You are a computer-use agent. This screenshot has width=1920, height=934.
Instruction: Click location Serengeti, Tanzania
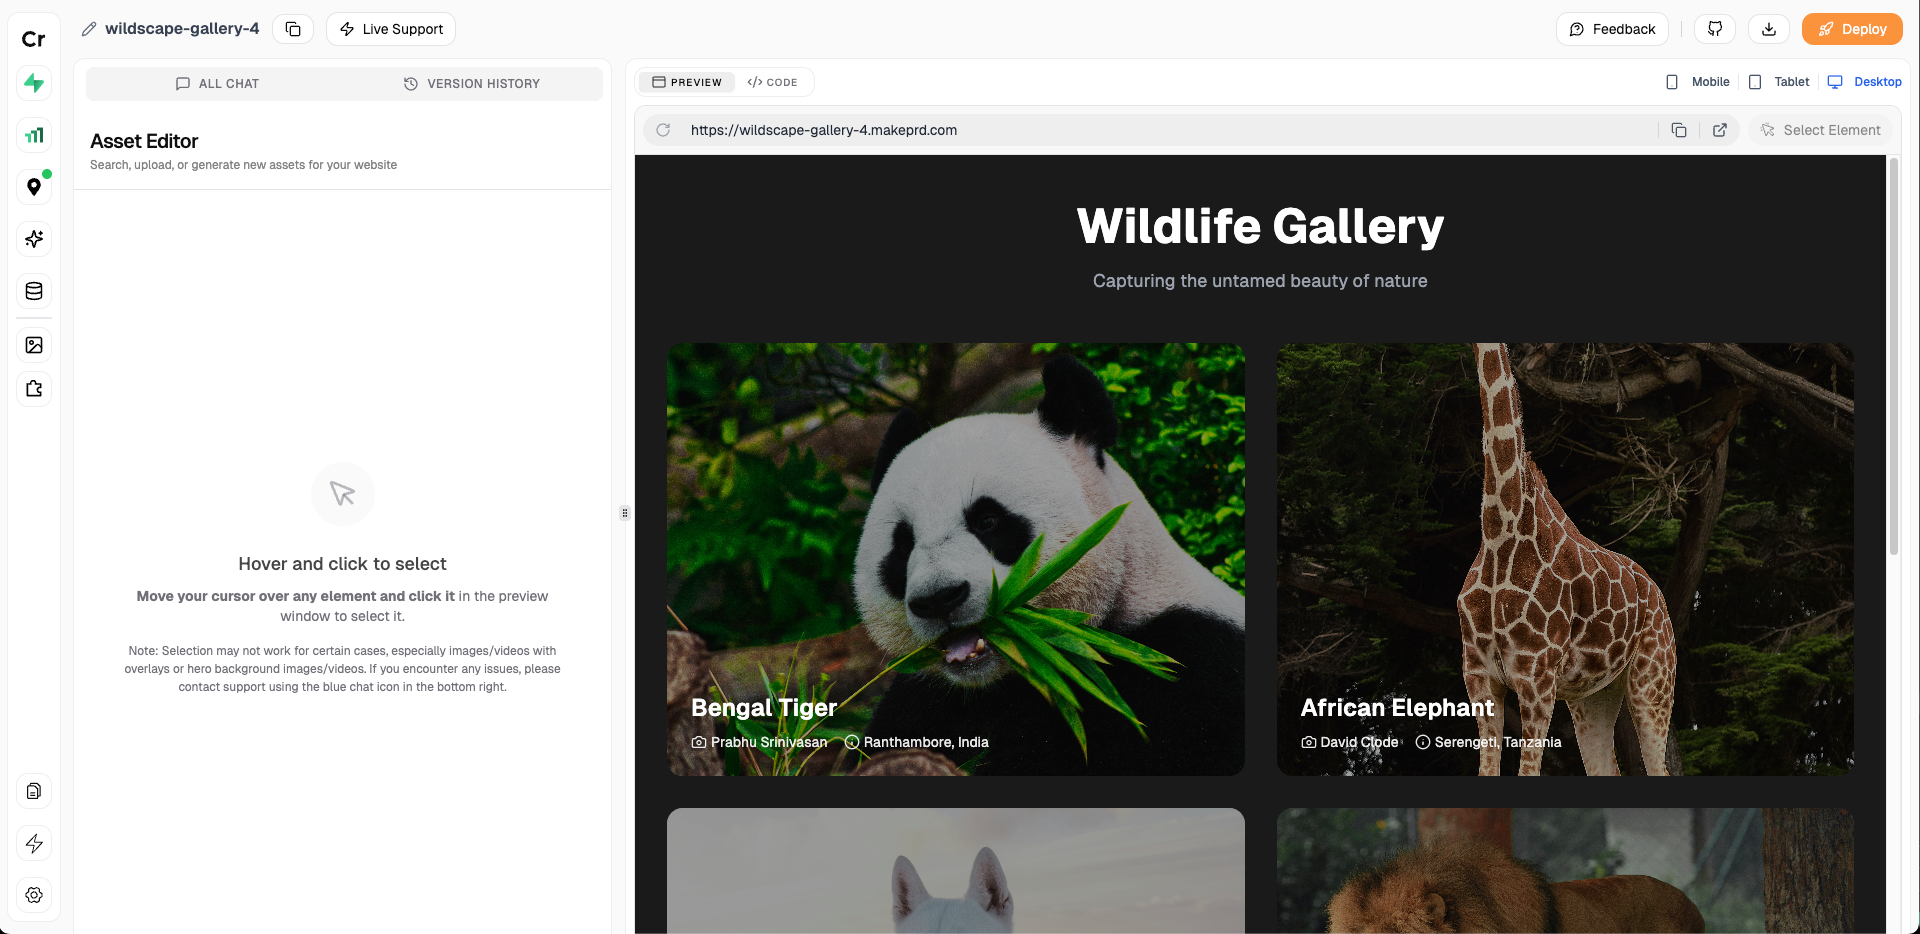(1498, 742)
